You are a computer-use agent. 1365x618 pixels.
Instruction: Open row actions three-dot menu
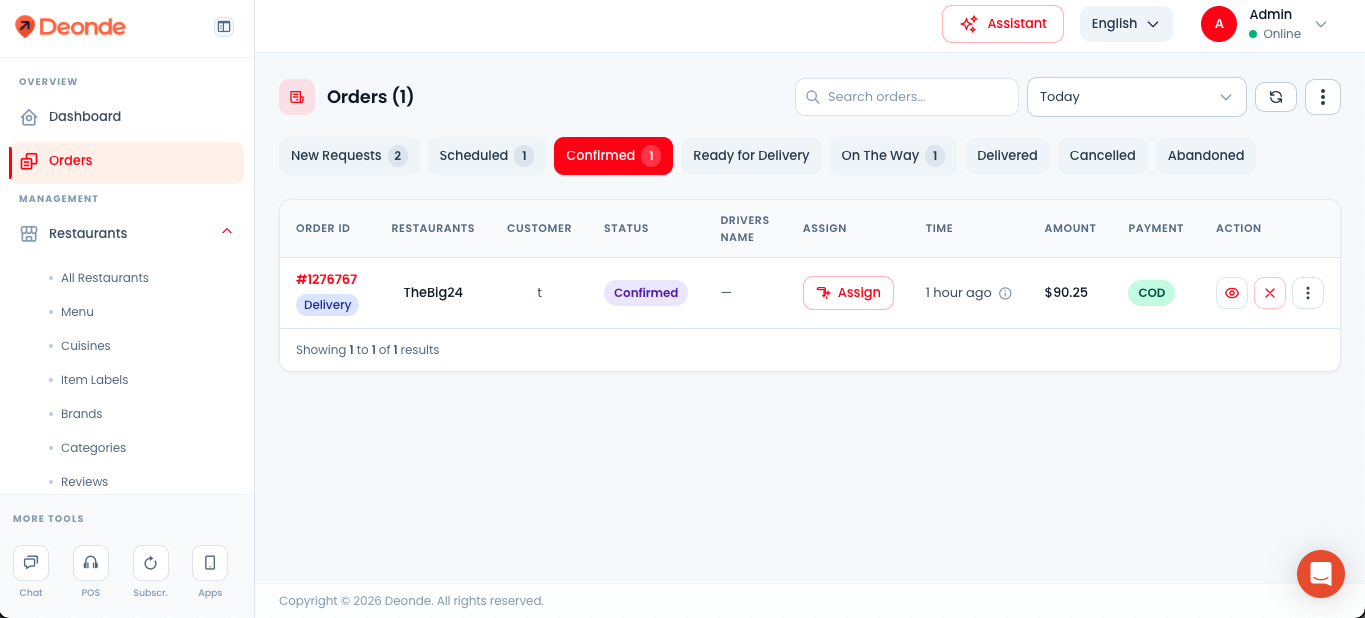coord(1308,293)
